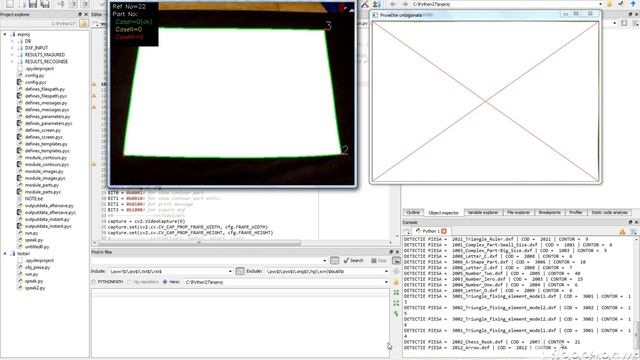Select obj_piesa.py under testari project

pos(38,267)
